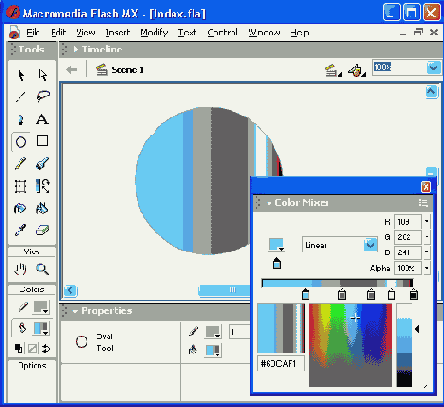Open the Color Mixer options menu
444x407 pixels.
423,203
